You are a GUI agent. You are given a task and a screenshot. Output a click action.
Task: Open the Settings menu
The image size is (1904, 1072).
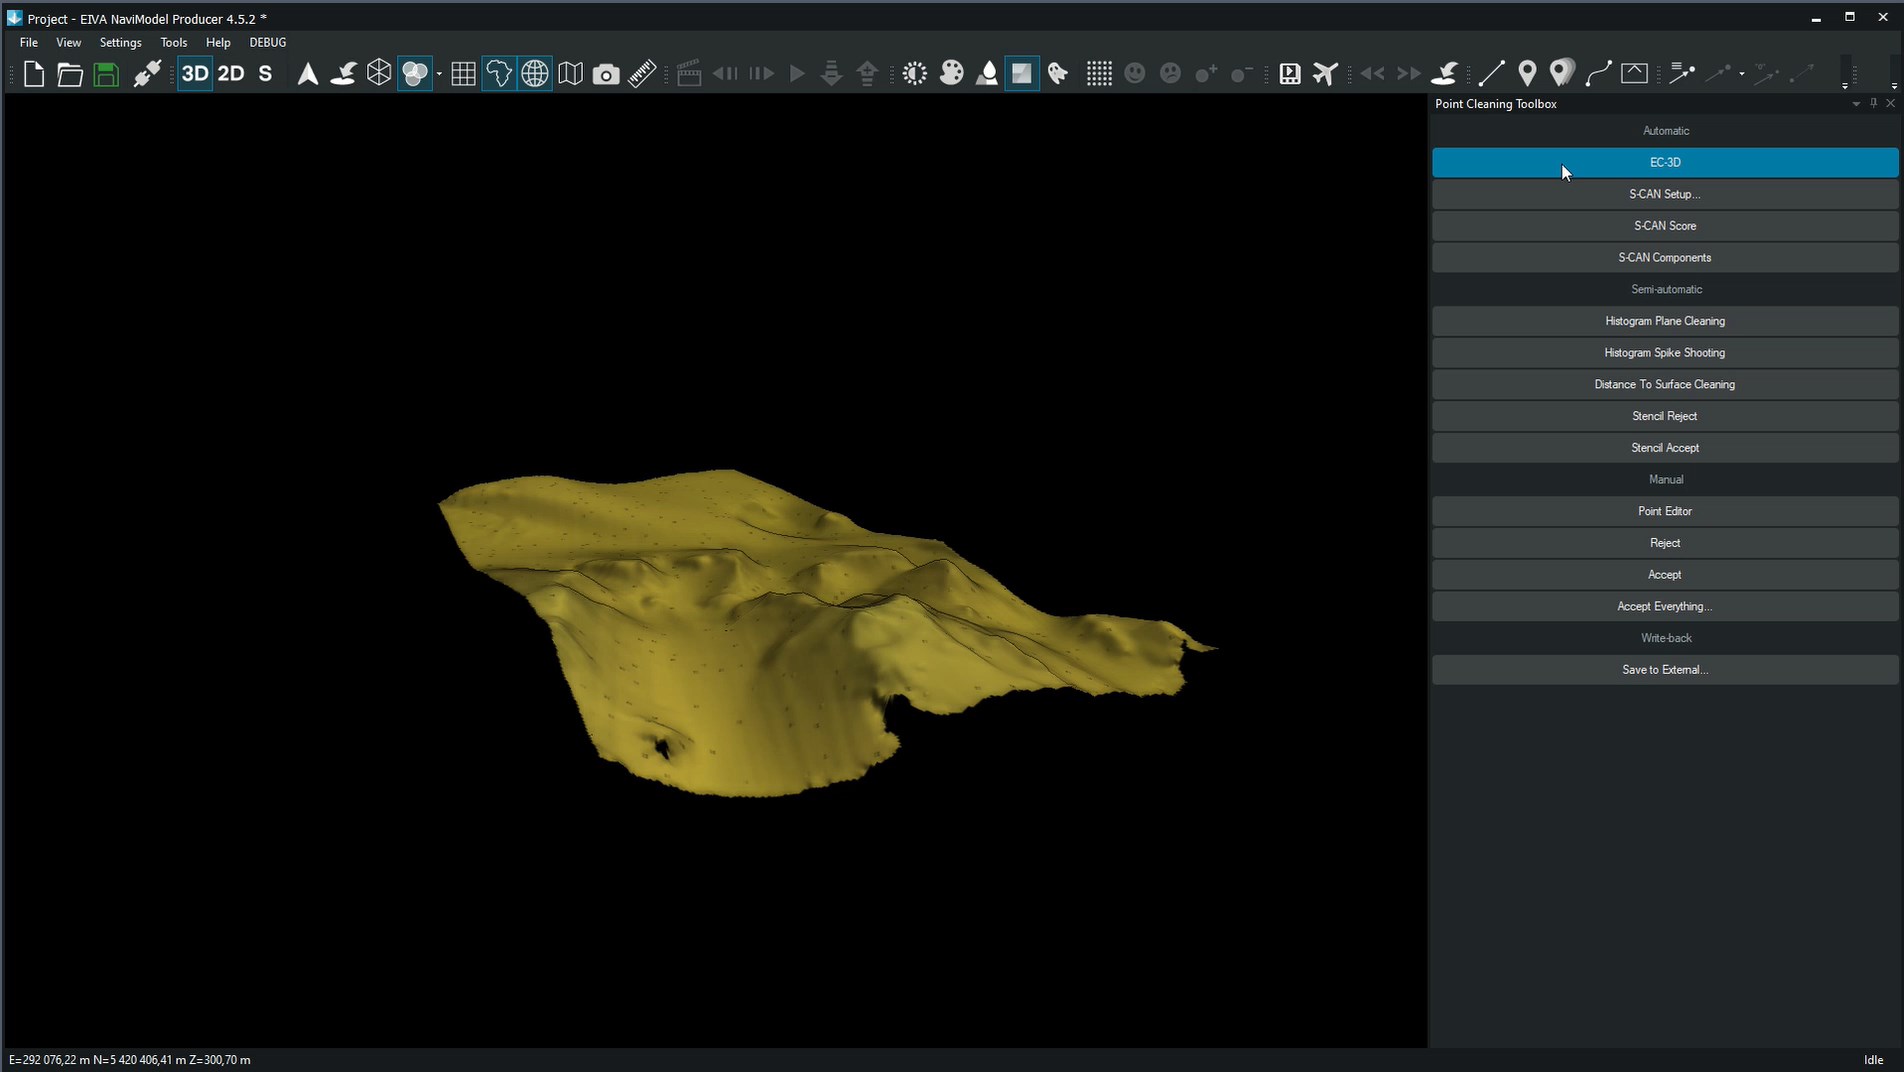(120, 42)
